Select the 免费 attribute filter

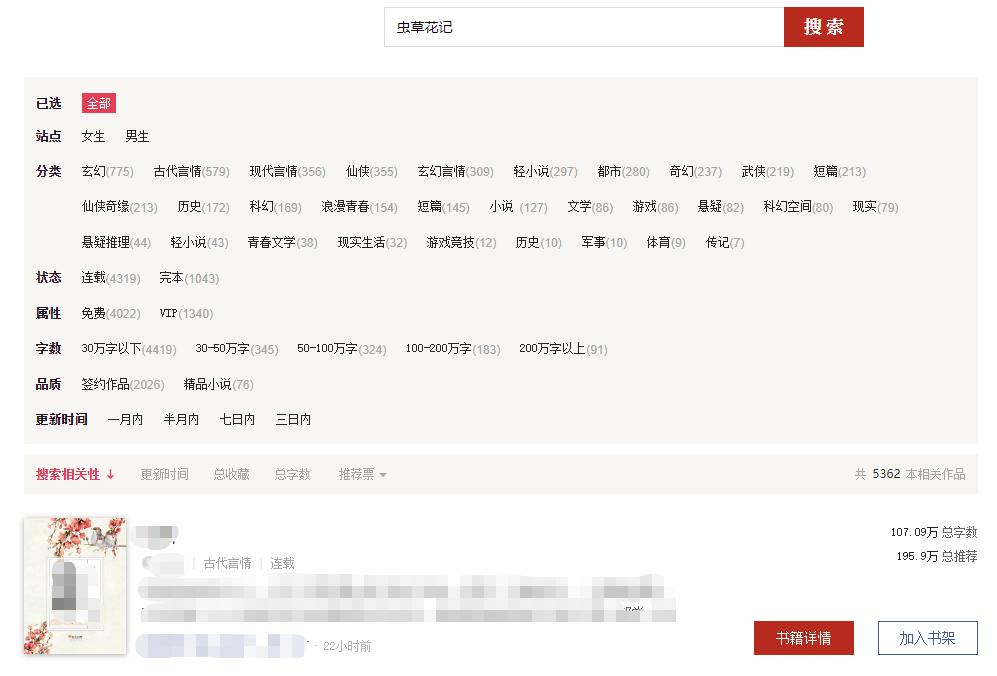tap(94, 313)
